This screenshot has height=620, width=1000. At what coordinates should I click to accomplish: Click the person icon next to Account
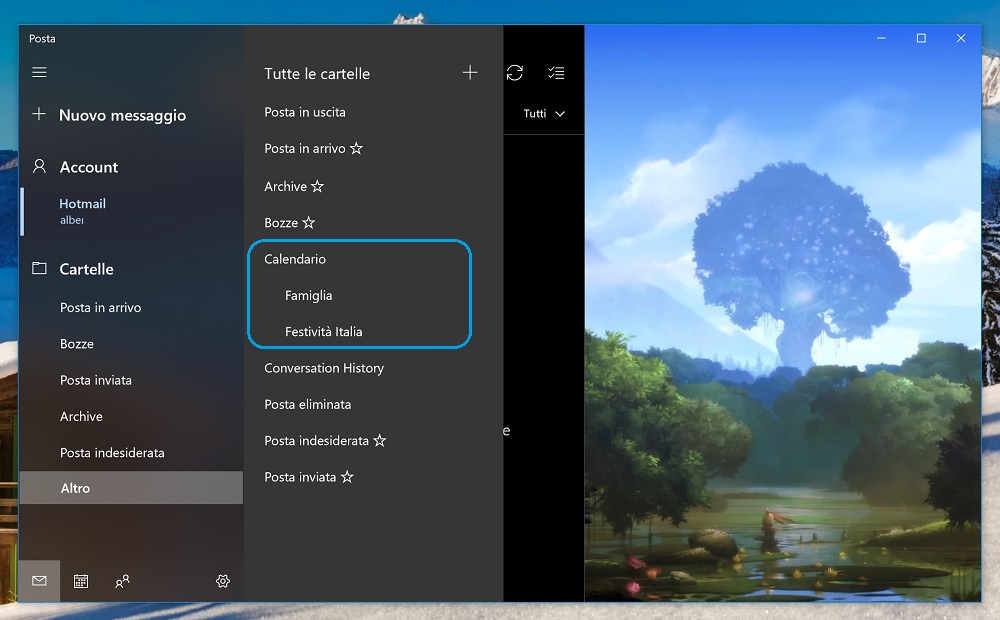[40, 166]
